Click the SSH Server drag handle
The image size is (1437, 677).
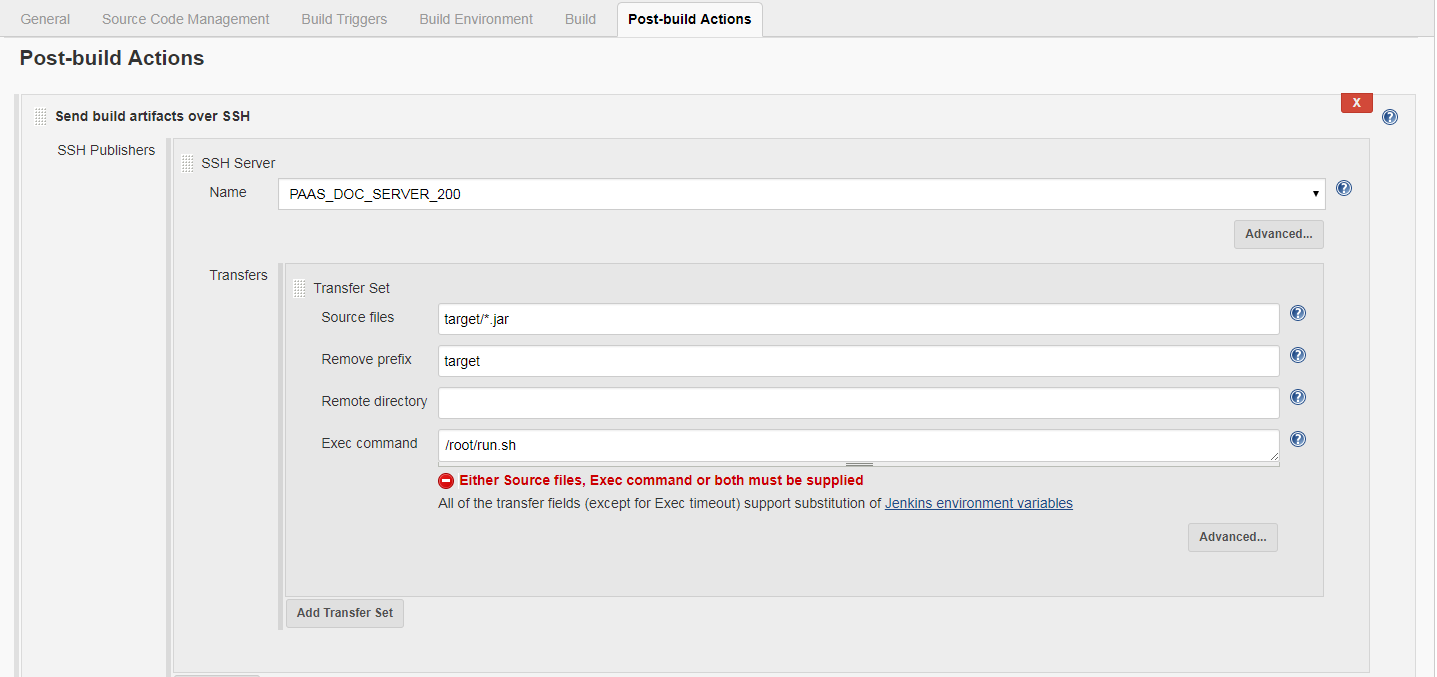[187, 164]
